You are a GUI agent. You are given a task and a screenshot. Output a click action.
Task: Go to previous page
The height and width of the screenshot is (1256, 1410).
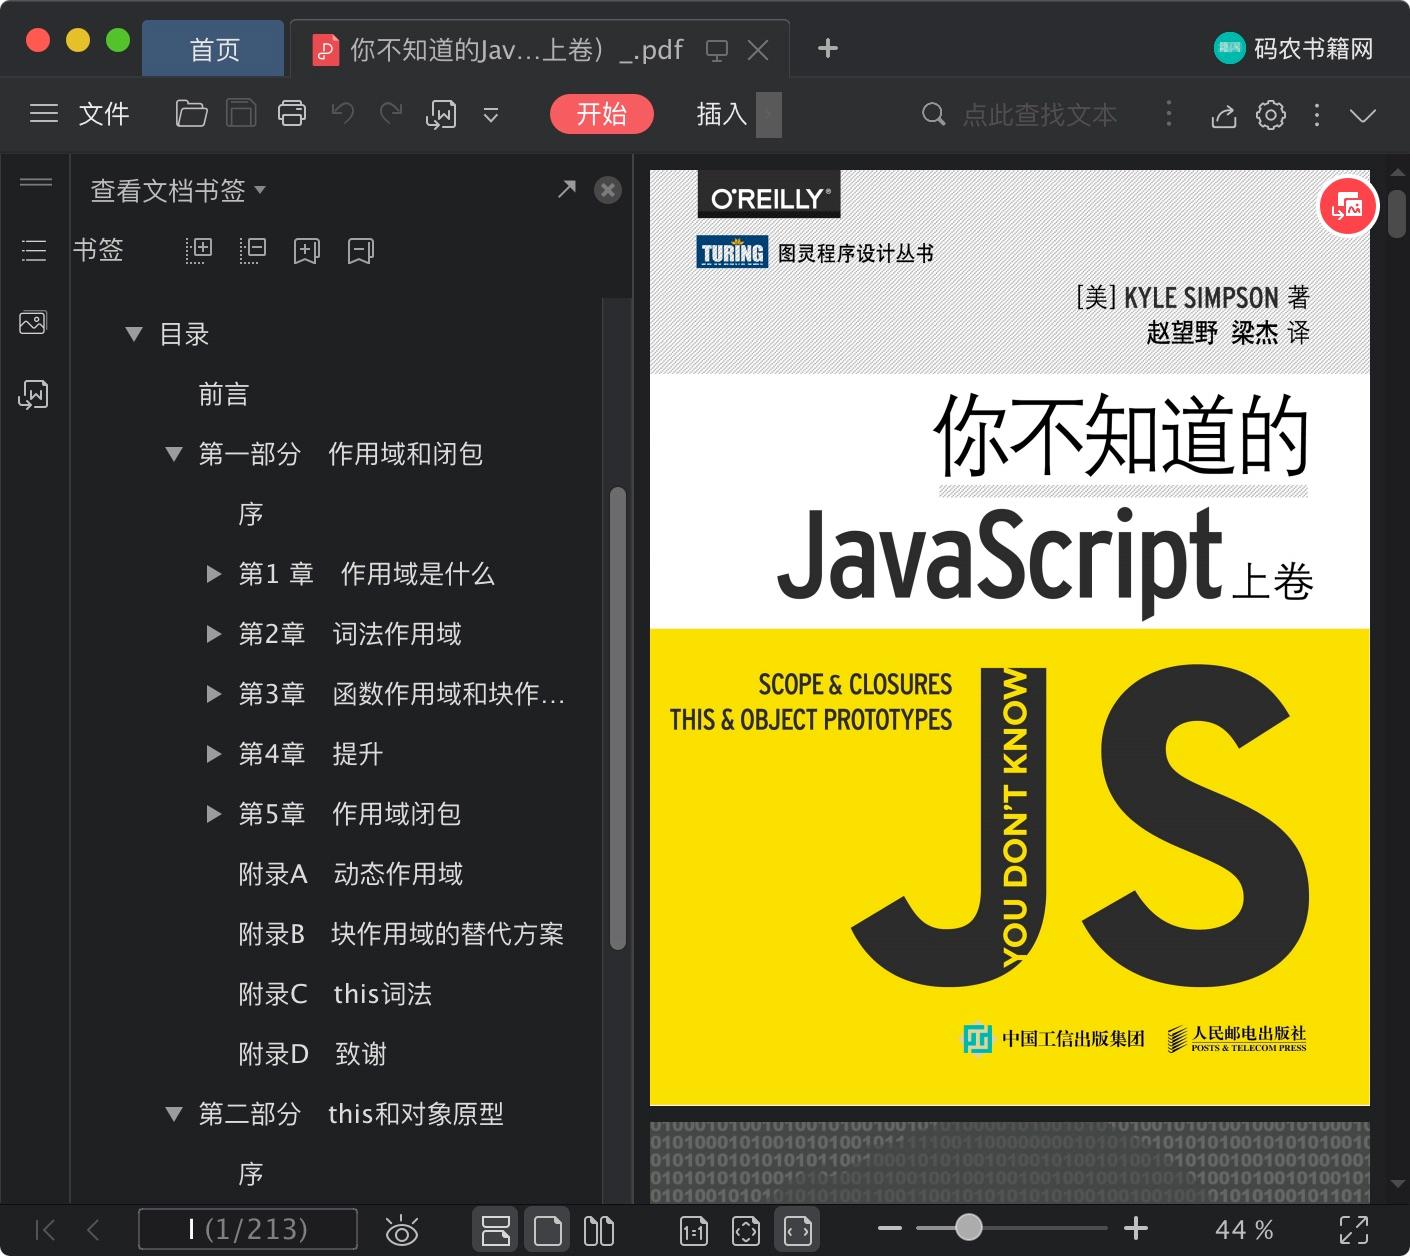[93, 1229]
